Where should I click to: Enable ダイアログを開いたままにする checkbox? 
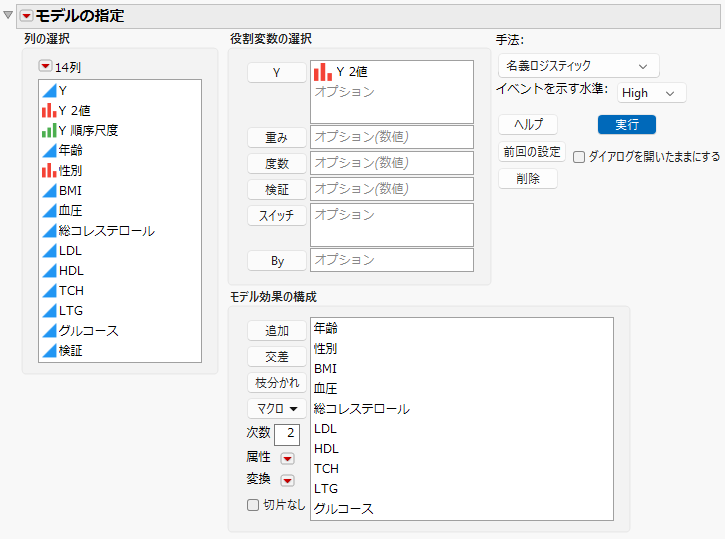[x=579, y=157]
